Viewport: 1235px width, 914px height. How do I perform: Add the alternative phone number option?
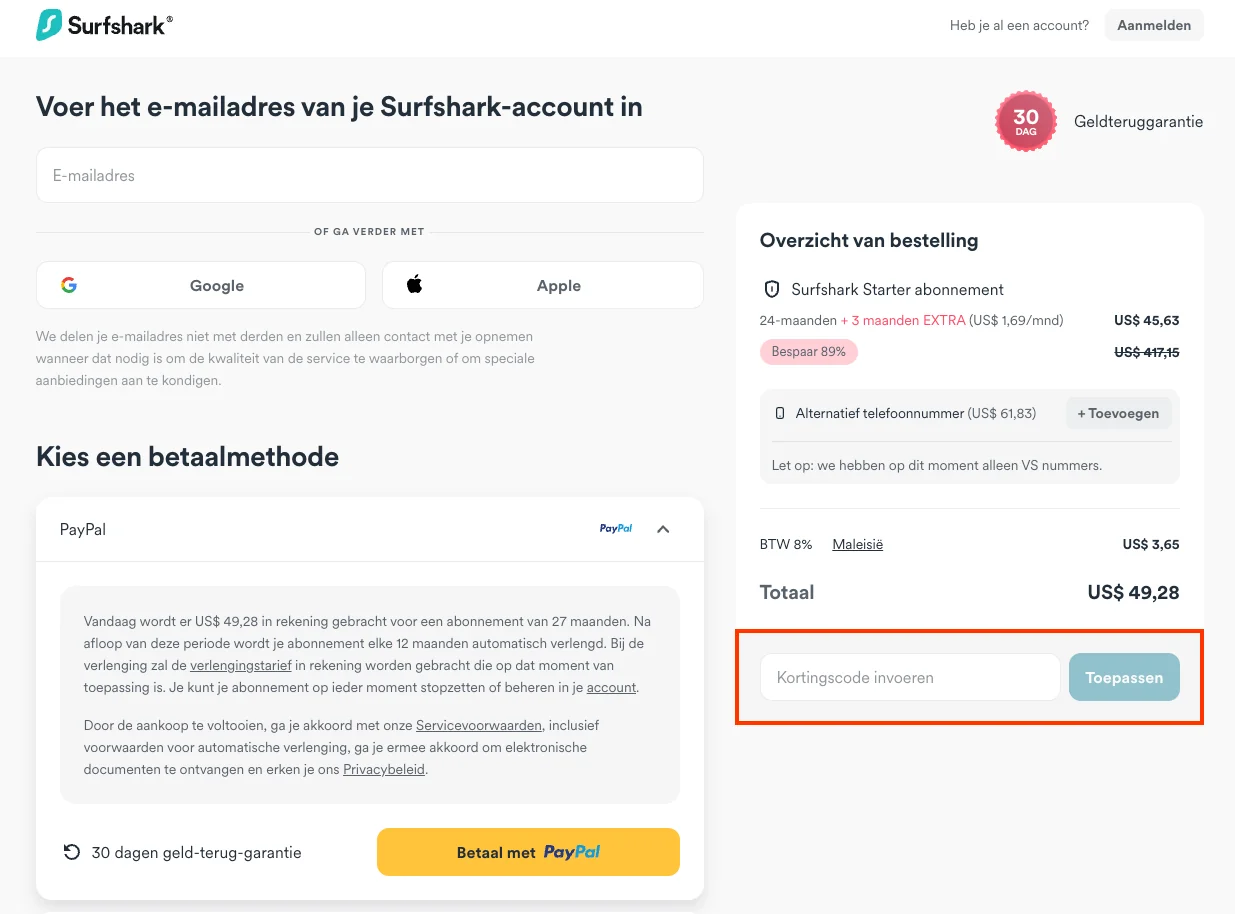click(1118, 412)
